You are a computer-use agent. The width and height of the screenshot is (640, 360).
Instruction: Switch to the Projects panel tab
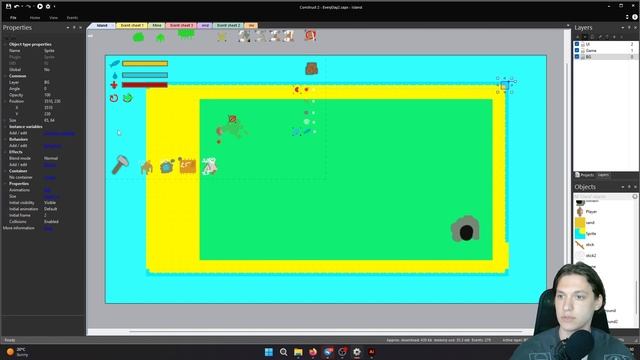pos(584,175)
